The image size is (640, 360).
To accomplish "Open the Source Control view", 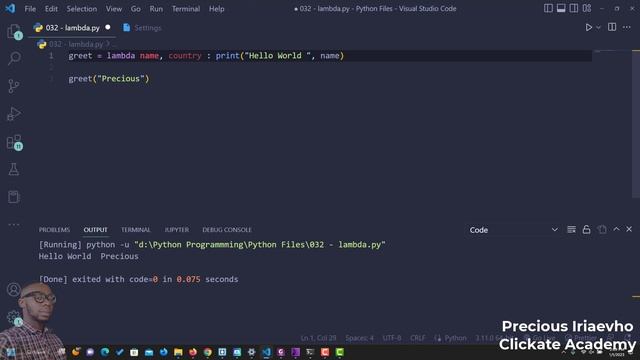I will click(x=14, y=86).
